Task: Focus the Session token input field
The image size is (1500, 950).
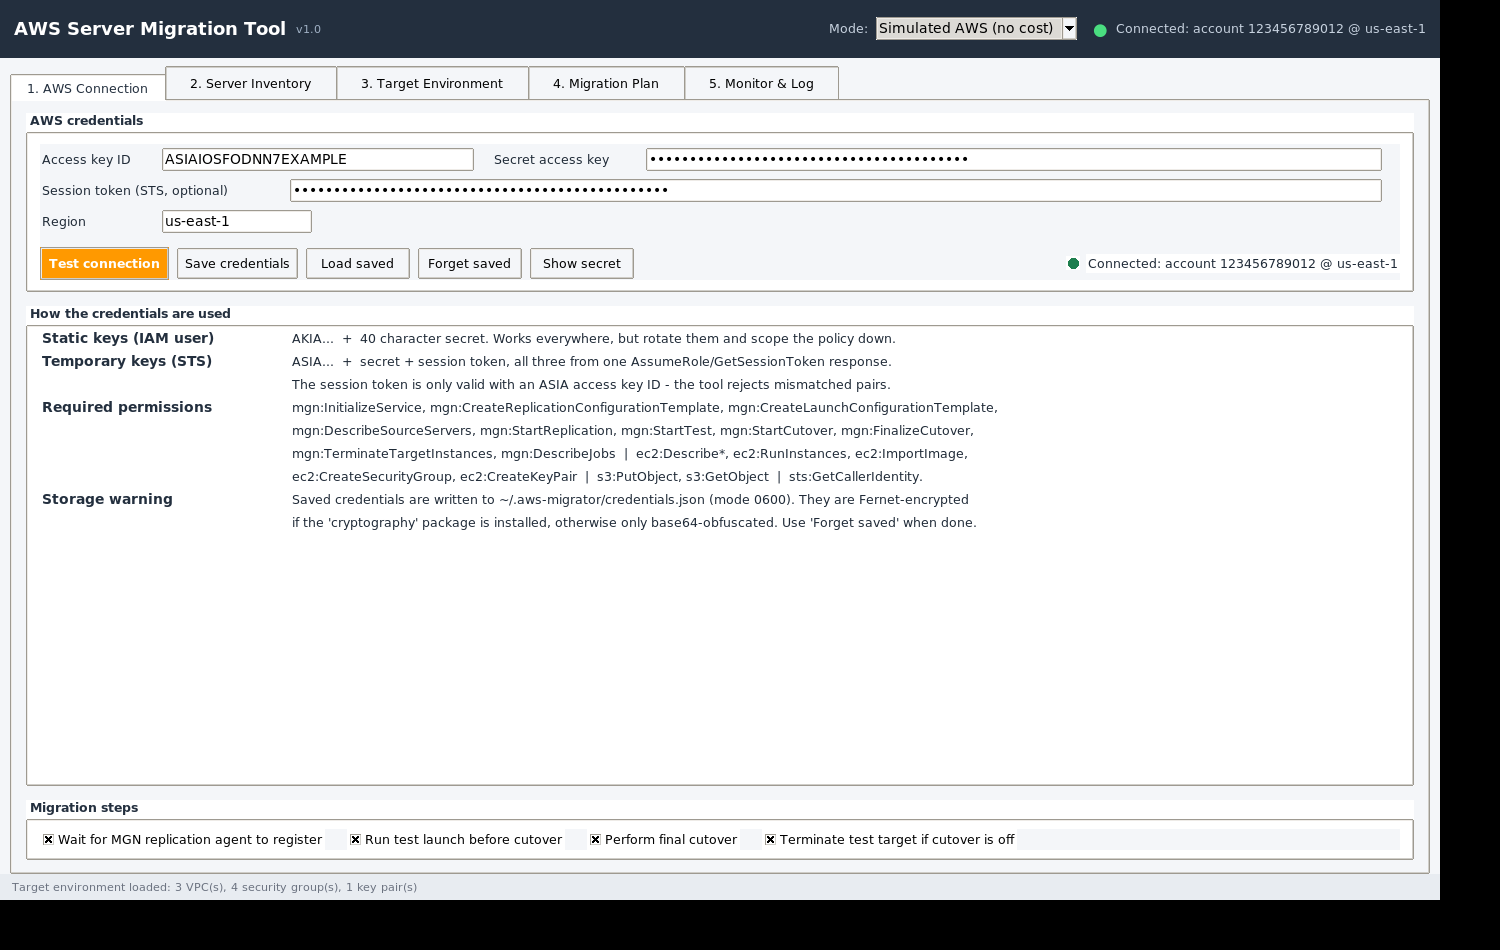Action: coord(836,190)
